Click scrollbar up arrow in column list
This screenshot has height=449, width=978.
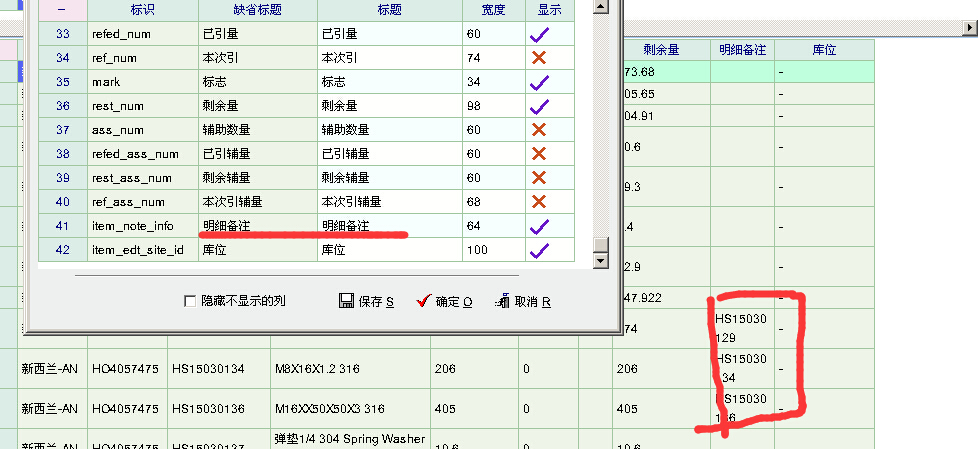point(600,8)
